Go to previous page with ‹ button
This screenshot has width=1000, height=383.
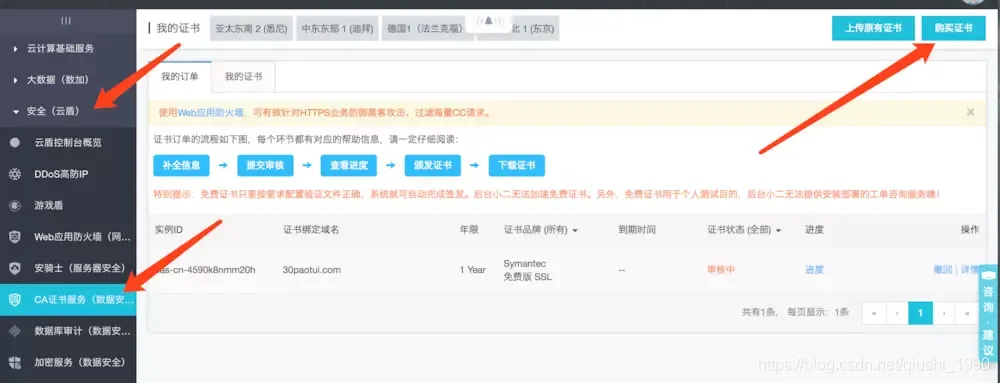click(897, 313)
